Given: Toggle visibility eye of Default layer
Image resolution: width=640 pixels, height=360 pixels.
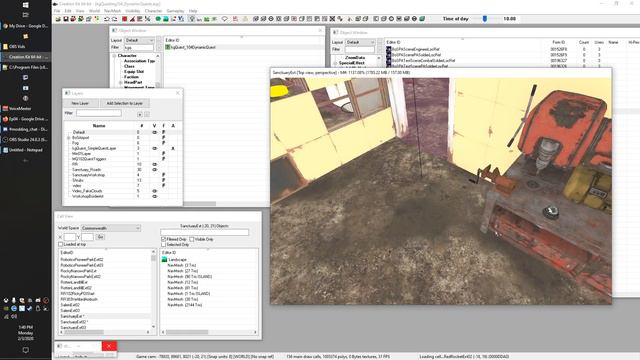Looking at the screenshot, I should pyautogui.click(x=154, y=132).
